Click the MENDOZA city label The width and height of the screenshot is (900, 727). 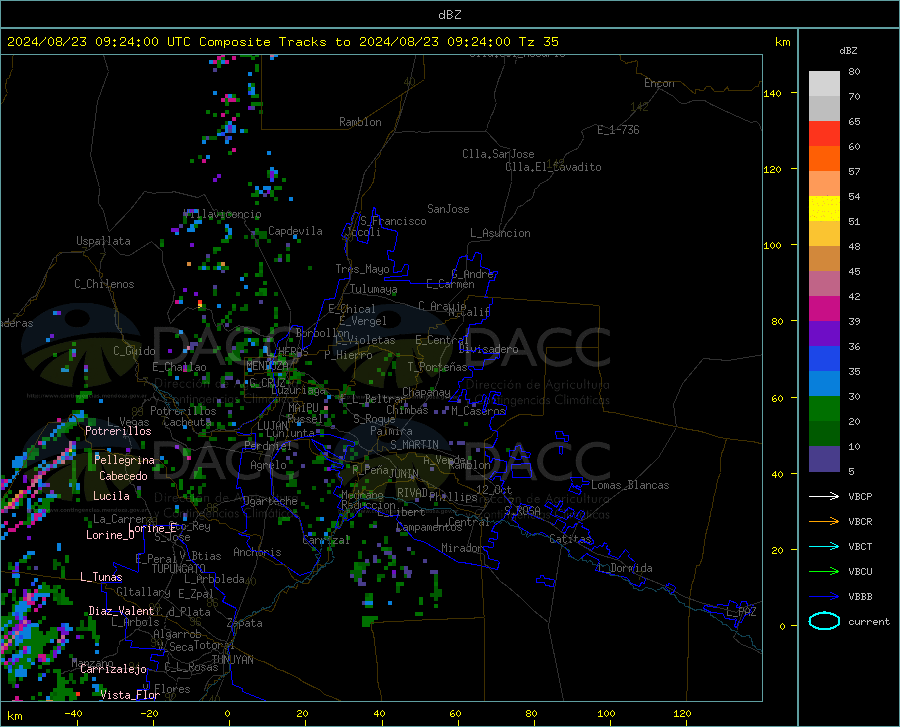point(267,366)
